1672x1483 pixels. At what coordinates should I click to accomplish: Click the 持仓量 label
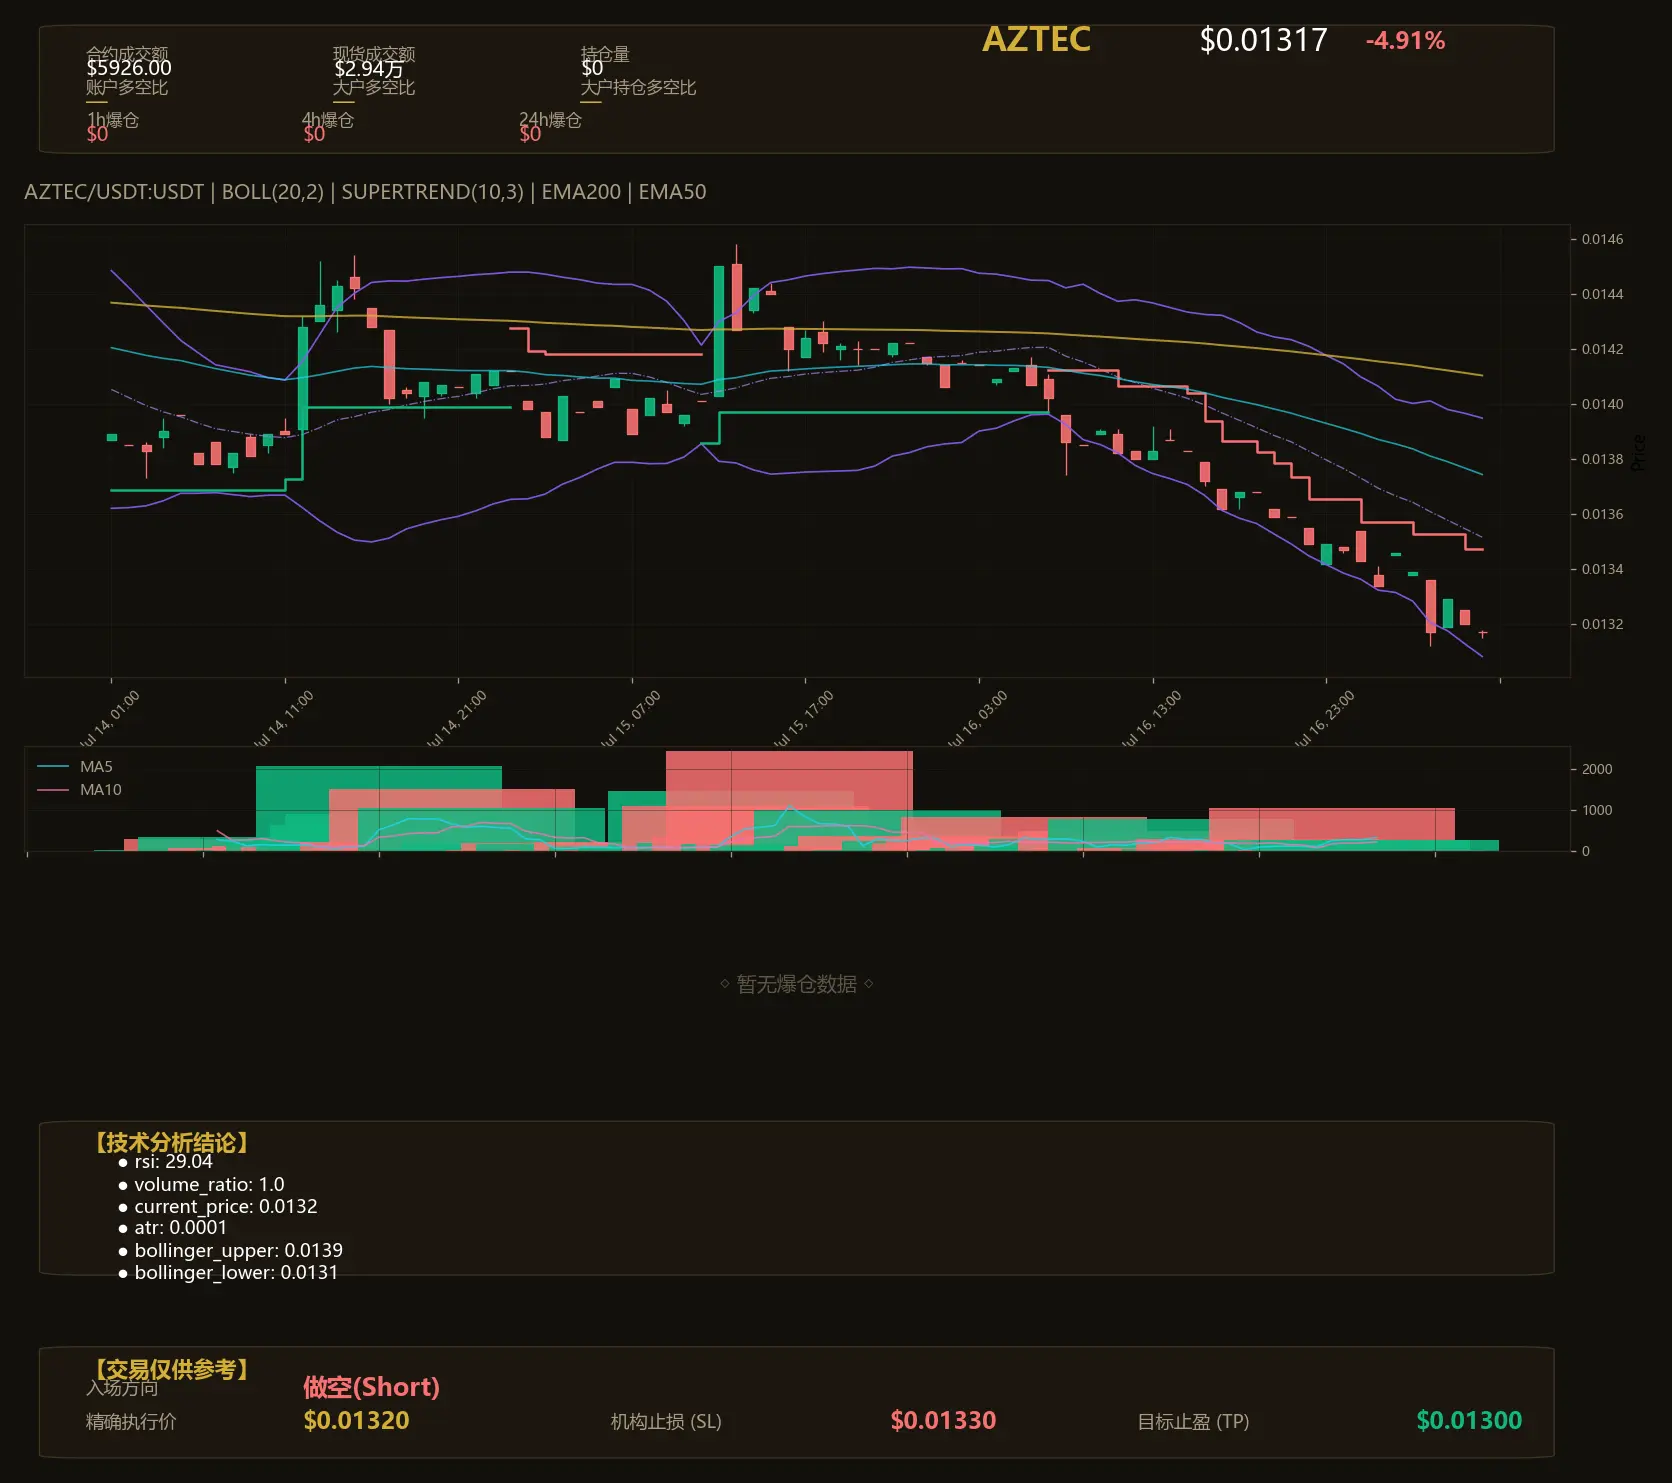click(605, 53)
